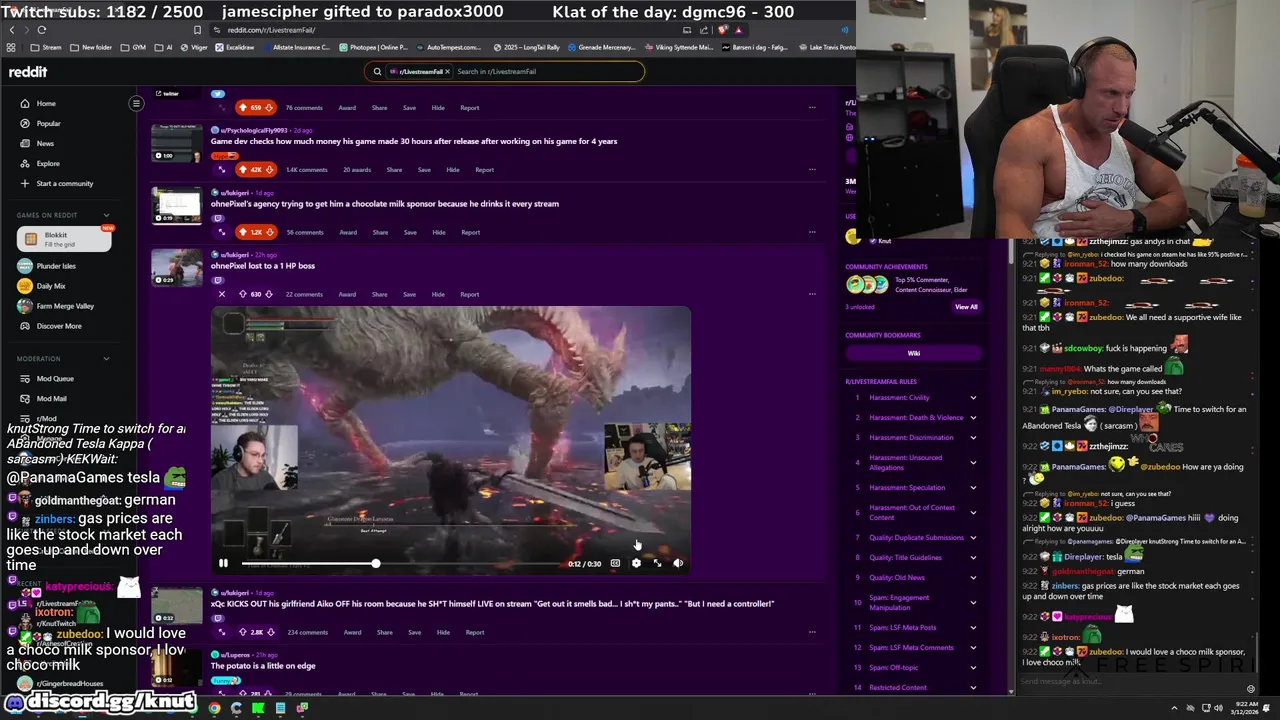Collapse the left sidebar with hamburger button
Viewport: 1280px width, 720px height.
click(x=136, y=103)
